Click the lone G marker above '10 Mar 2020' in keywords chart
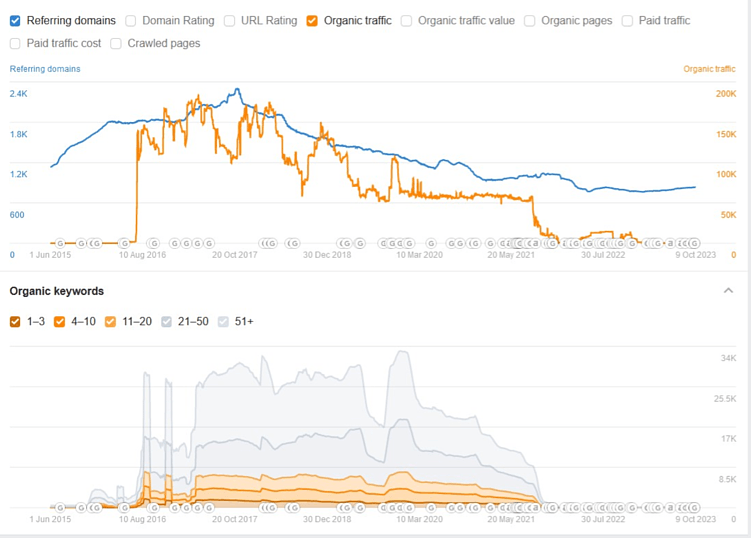 click(x=432, y=507)
